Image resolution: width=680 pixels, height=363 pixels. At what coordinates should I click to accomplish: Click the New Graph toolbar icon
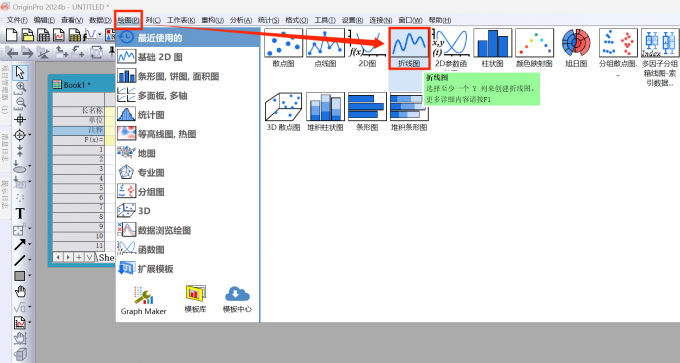pos(59,35)
